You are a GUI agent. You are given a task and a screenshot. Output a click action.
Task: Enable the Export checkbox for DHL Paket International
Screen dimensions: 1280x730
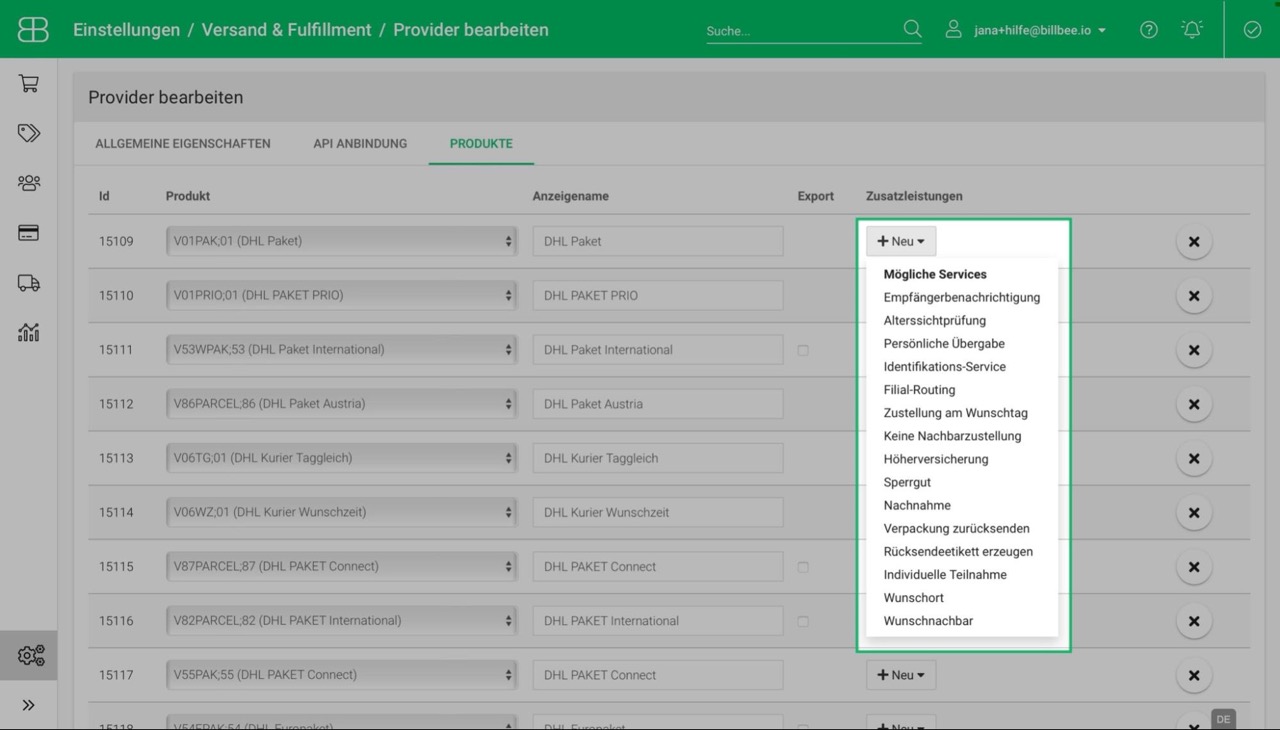click(803, 349)
